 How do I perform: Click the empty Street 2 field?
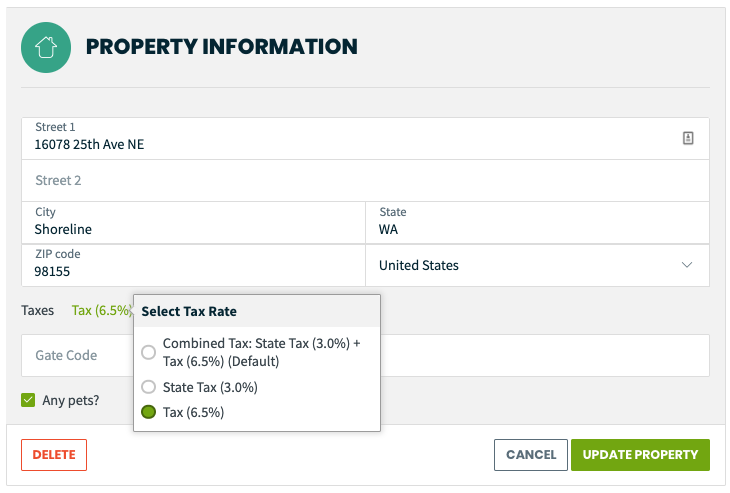pos(365,181)
